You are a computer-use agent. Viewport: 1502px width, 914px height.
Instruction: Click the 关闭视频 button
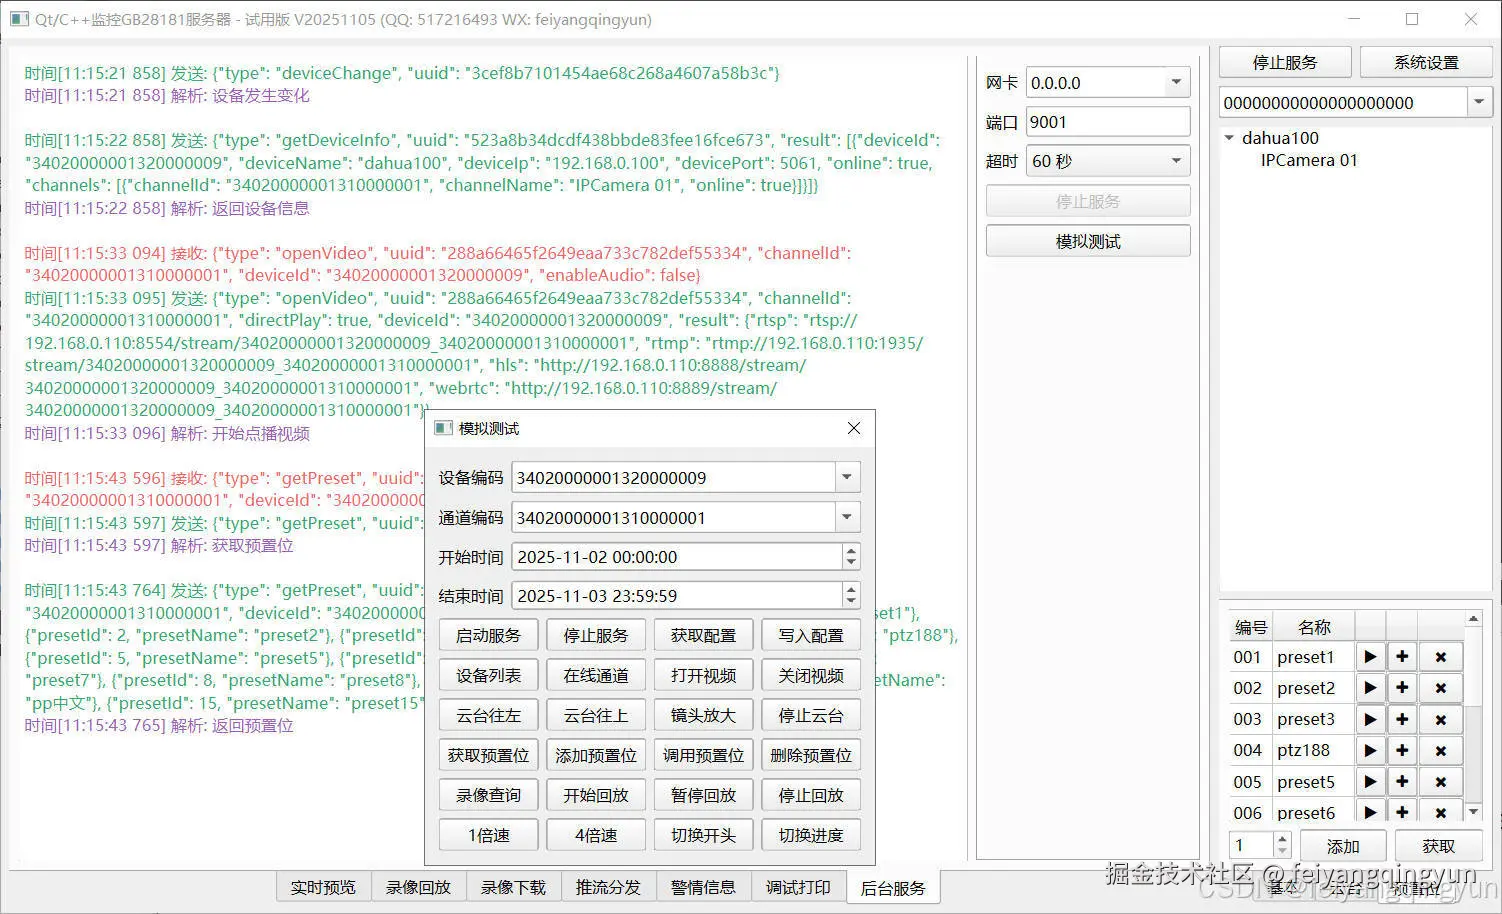[811, 675]
